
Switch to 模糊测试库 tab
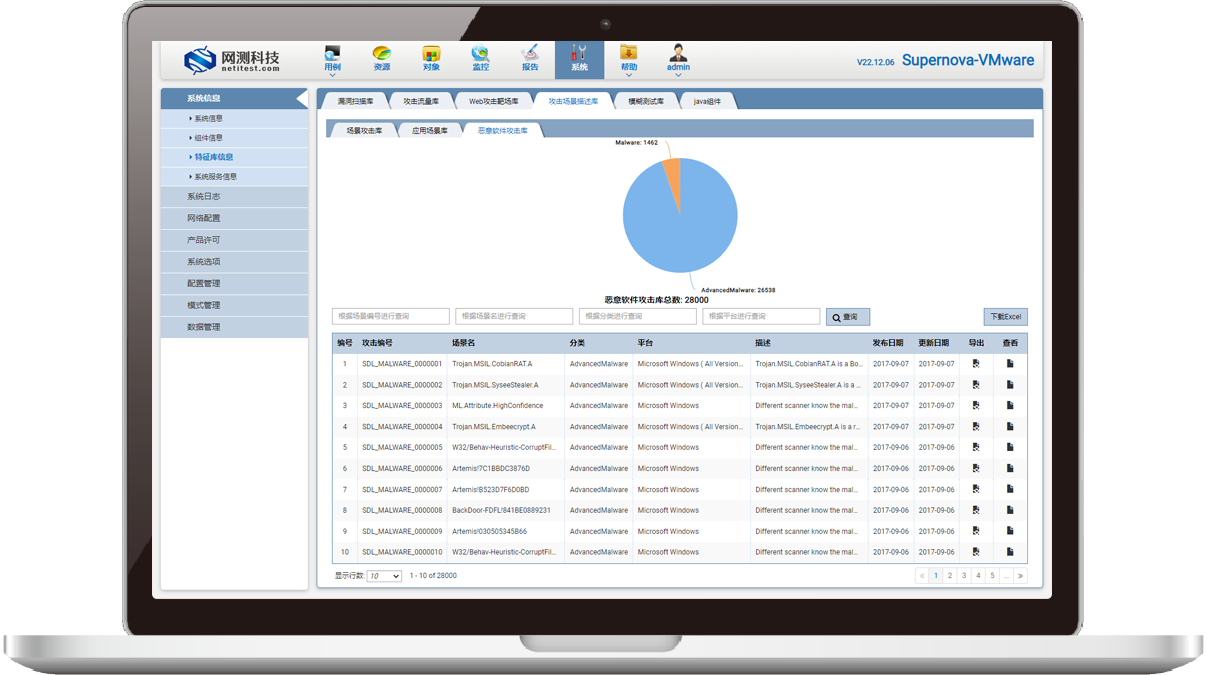point(646,101)
